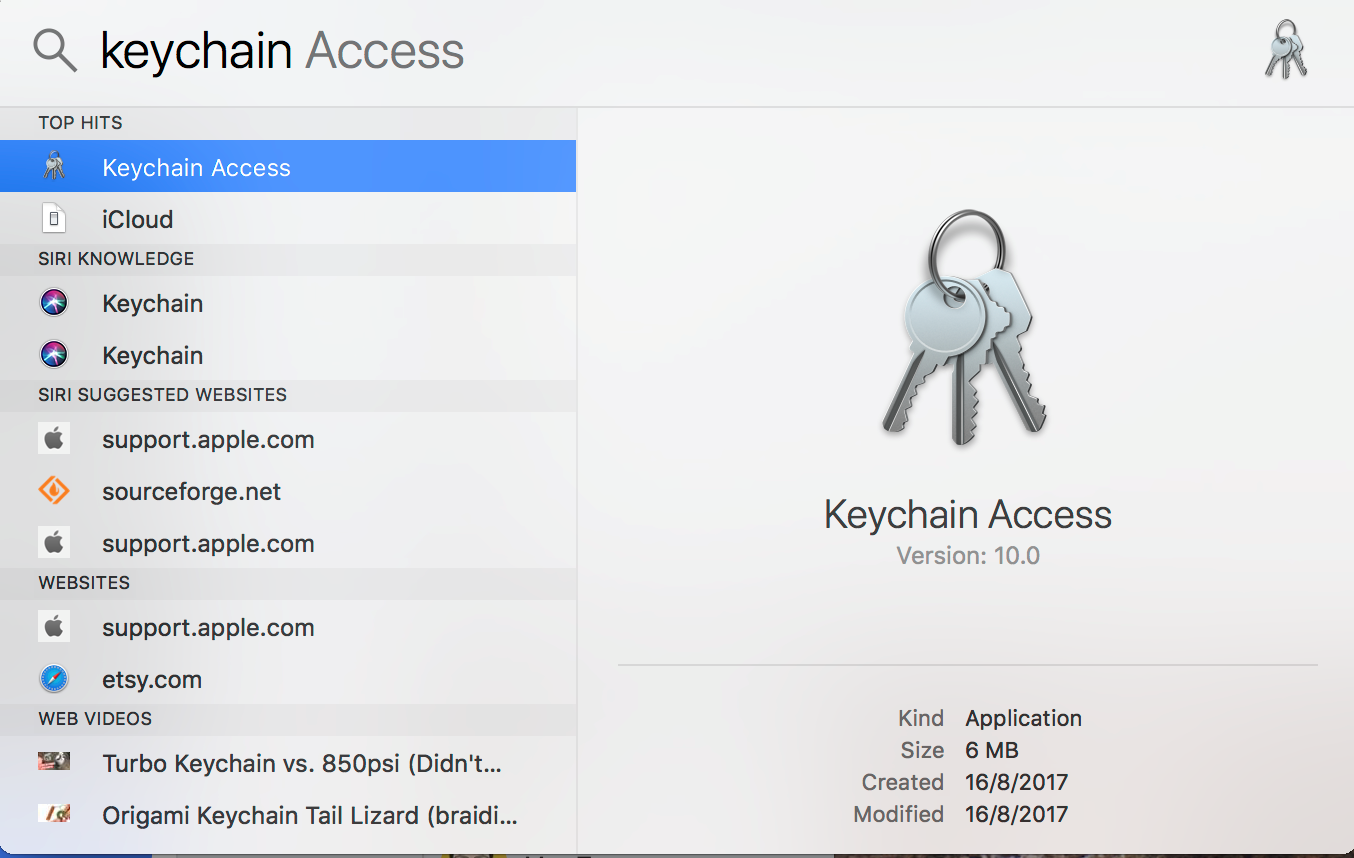This screenshot has height=858, width=1354.
Task: Click the keys icon beside the search field
Action: pyautogui.click(x=1286, y=50)
